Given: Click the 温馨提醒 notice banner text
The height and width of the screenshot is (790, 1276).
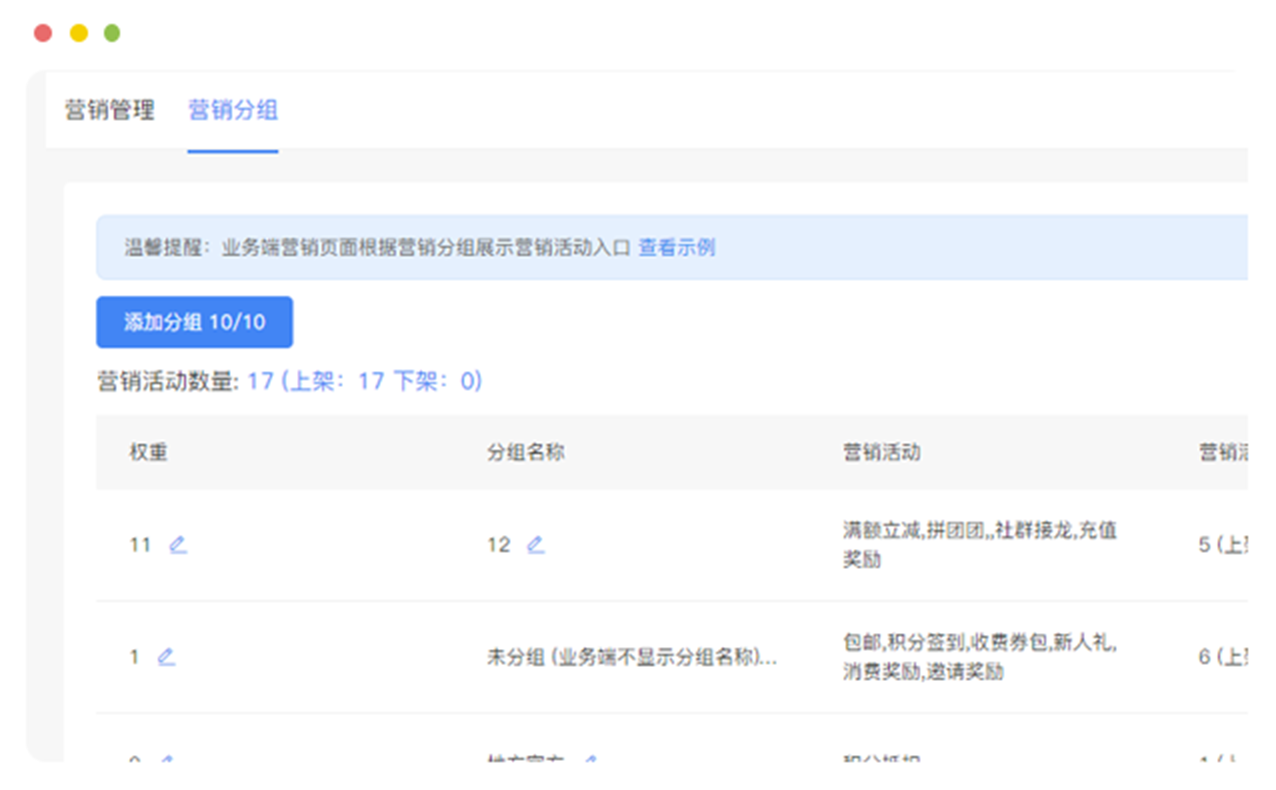Looking at the screenshot, I should [378, 248].
